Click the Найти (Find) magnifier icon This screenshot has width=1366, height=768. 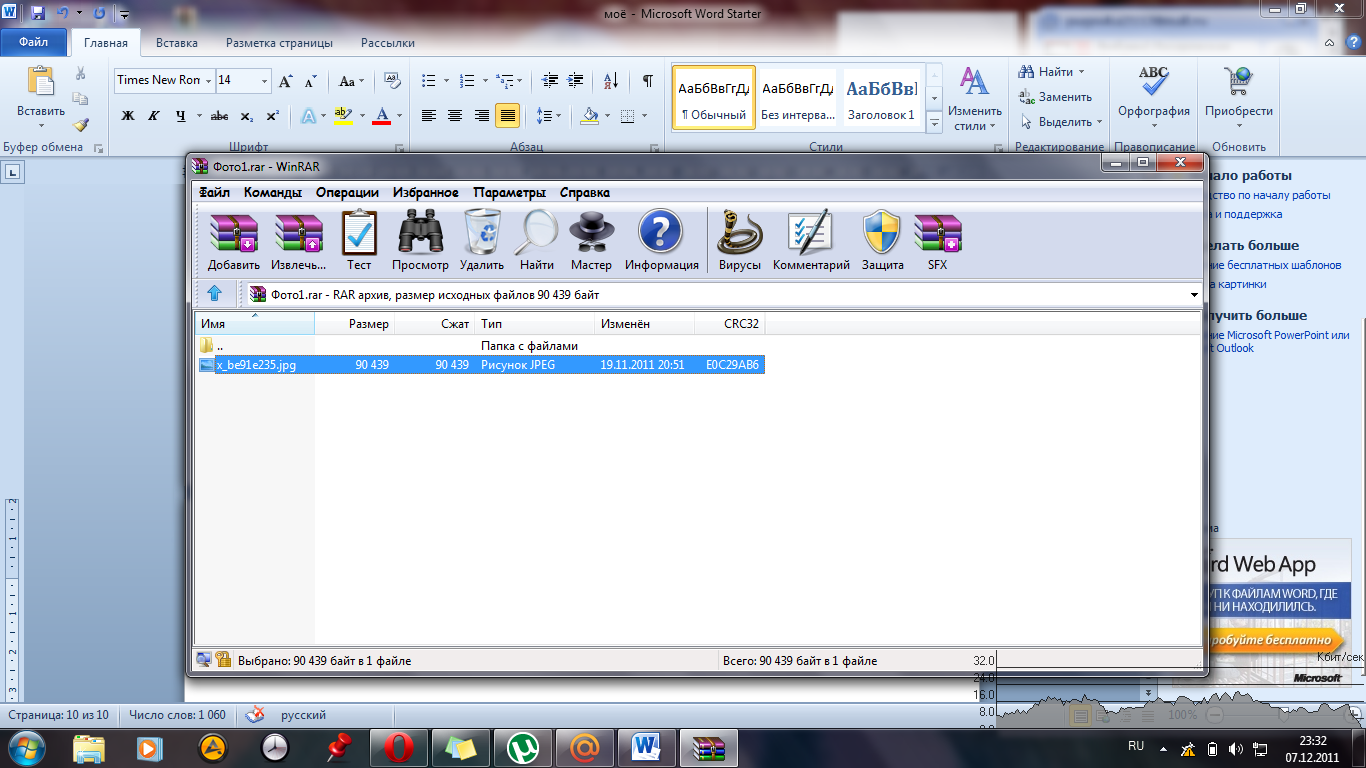pyautogui.click(x=537, y=240)
